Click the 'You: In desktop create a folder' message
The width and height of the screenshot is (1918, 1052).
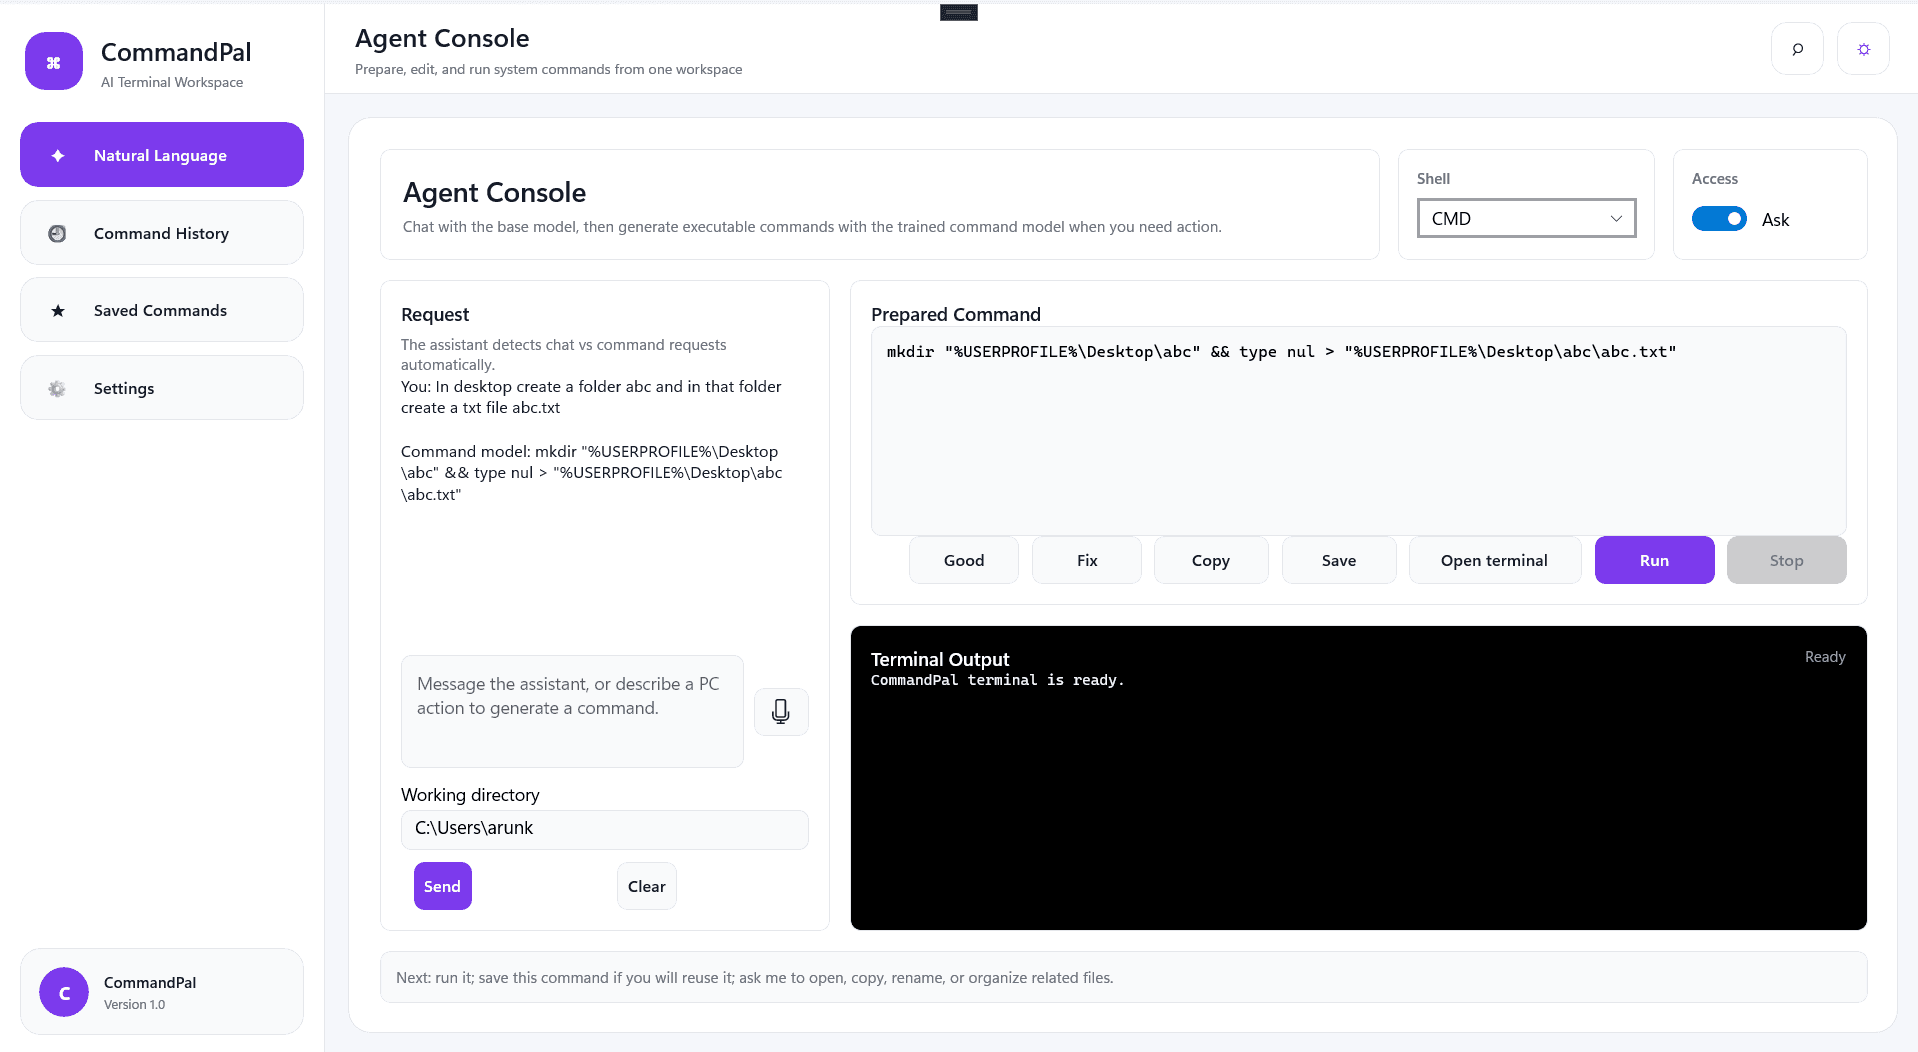tap(591, 397)
